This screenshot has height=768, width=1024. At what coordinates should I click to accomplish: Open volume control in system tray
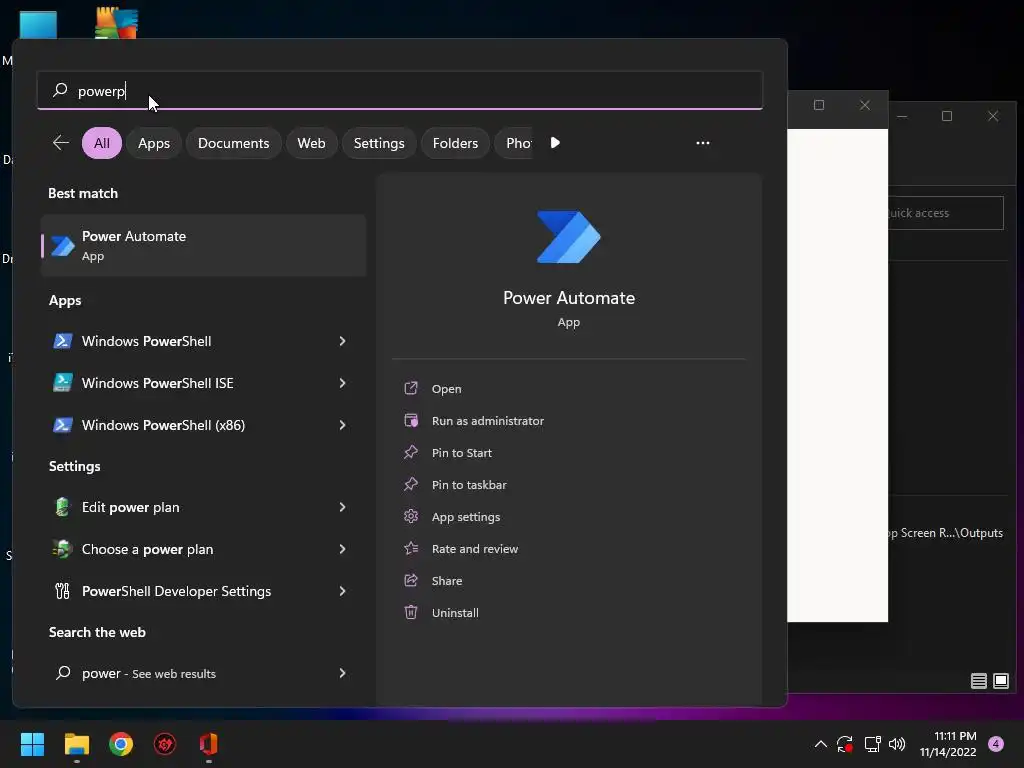[897, 744]
